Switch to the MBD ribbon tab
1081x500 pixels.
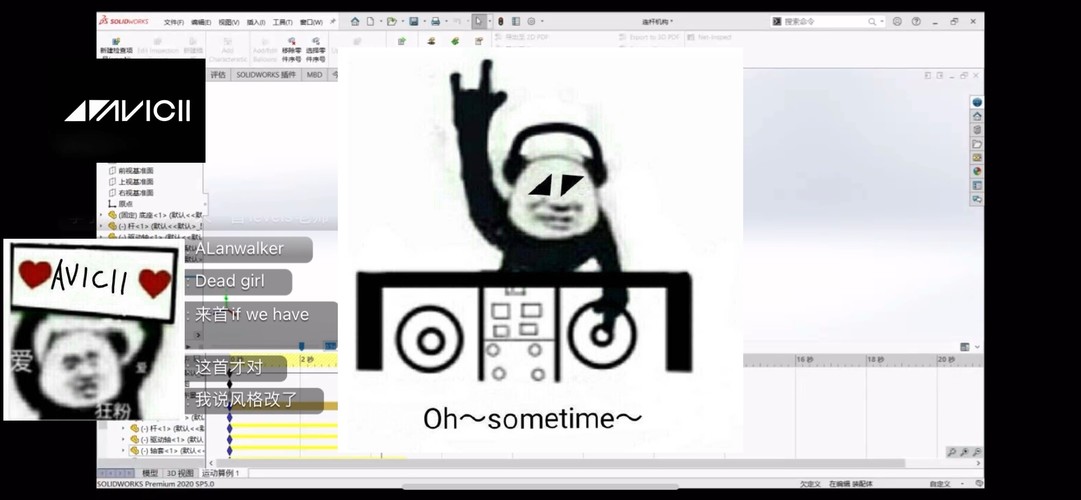click(314, 74)
